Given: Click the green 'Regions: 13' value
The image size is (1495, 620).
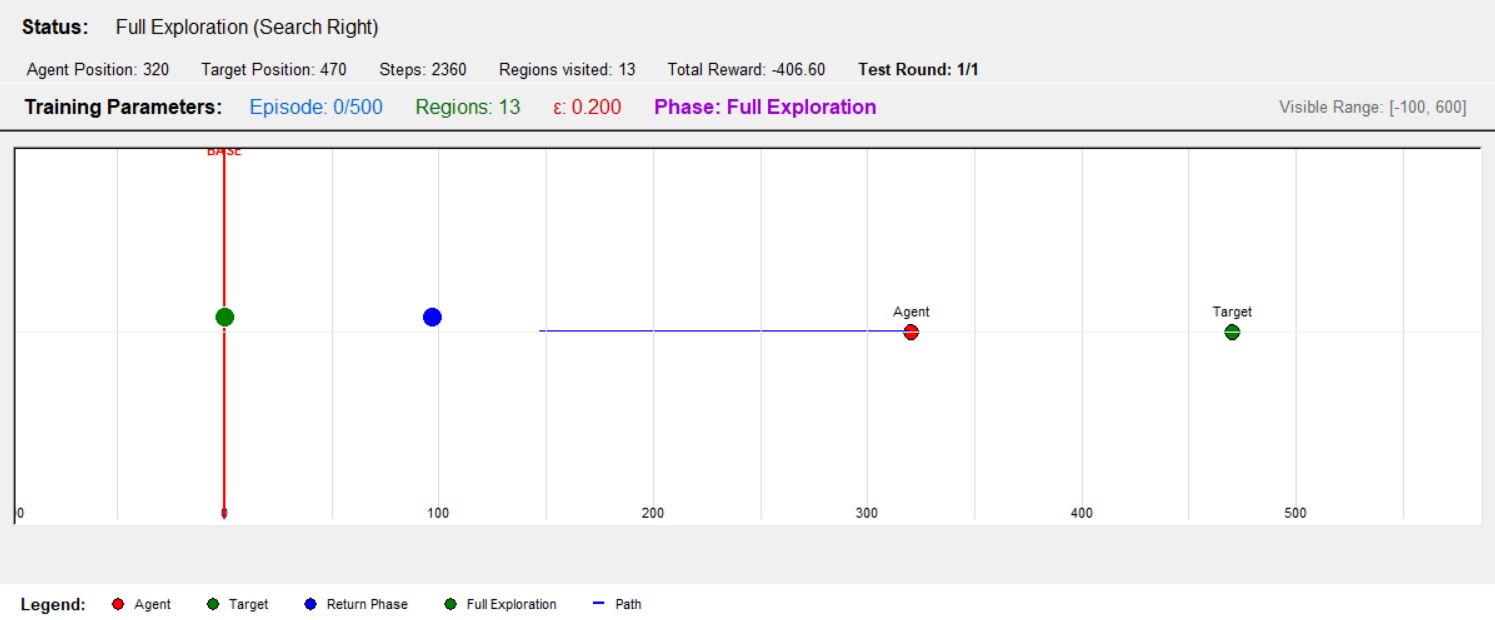Looking at the screenshot, I should (468, 107).
